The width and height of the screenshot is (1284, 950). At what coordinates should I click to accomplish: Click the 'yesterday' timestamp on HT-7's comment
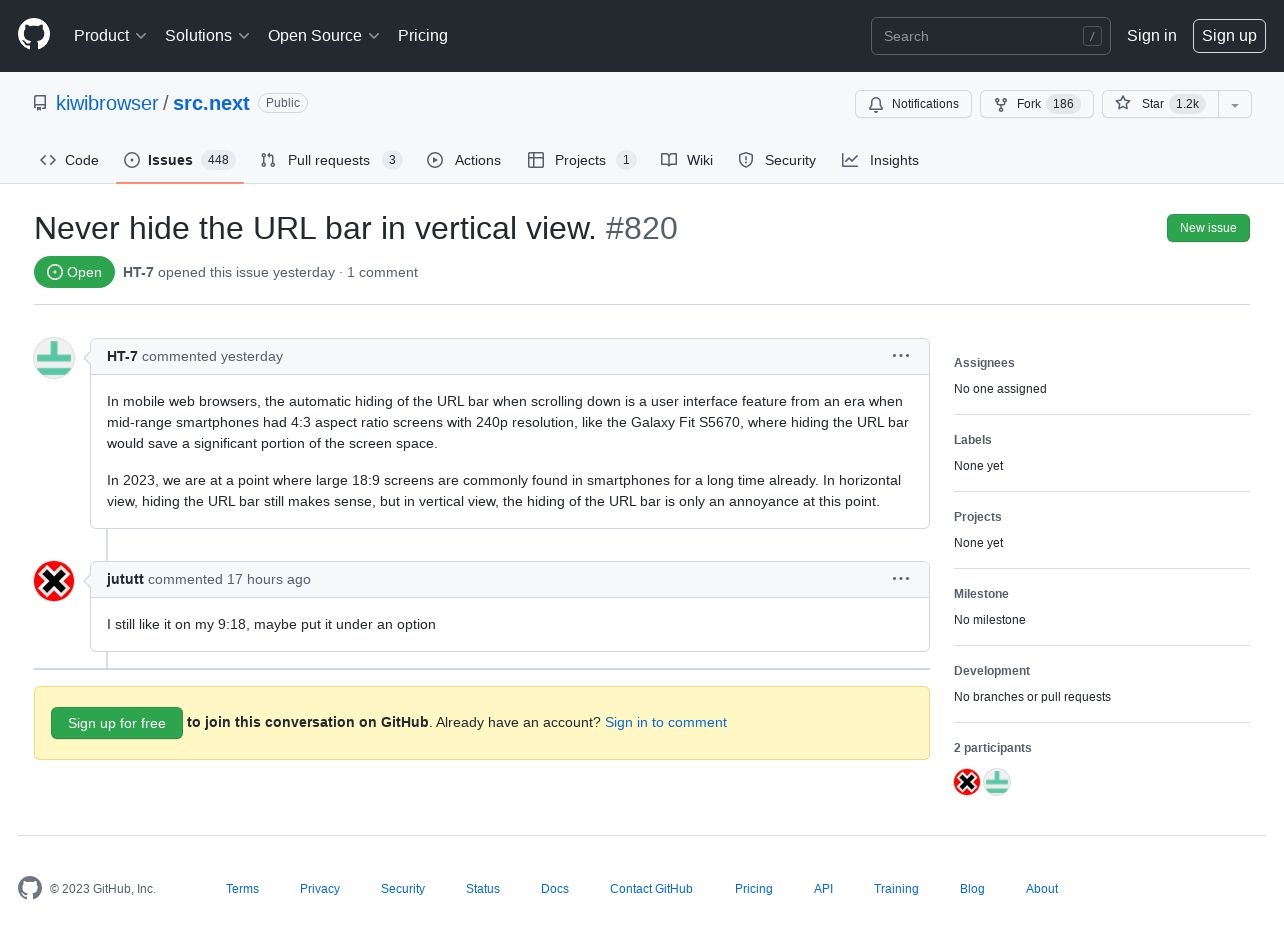click(x=252, y=356)
